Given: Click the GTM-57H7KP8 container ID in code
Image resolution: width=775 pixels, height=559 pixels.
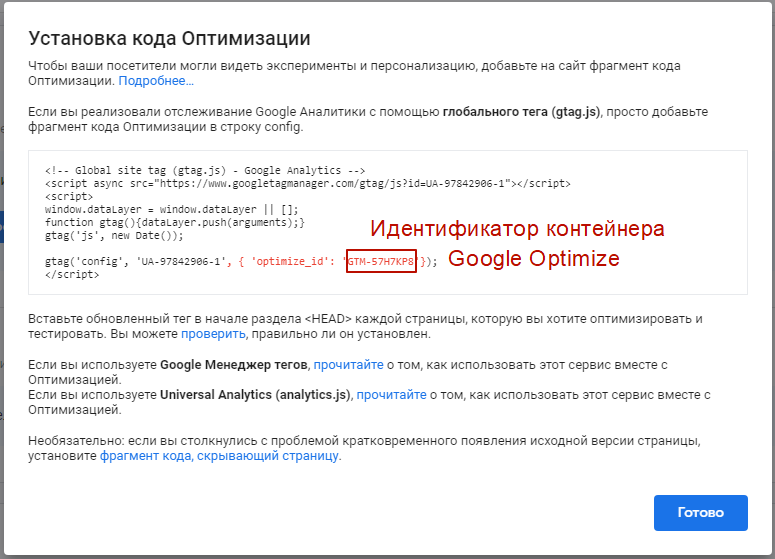Looking at the screenshot, I should click(x=381, y=261).
